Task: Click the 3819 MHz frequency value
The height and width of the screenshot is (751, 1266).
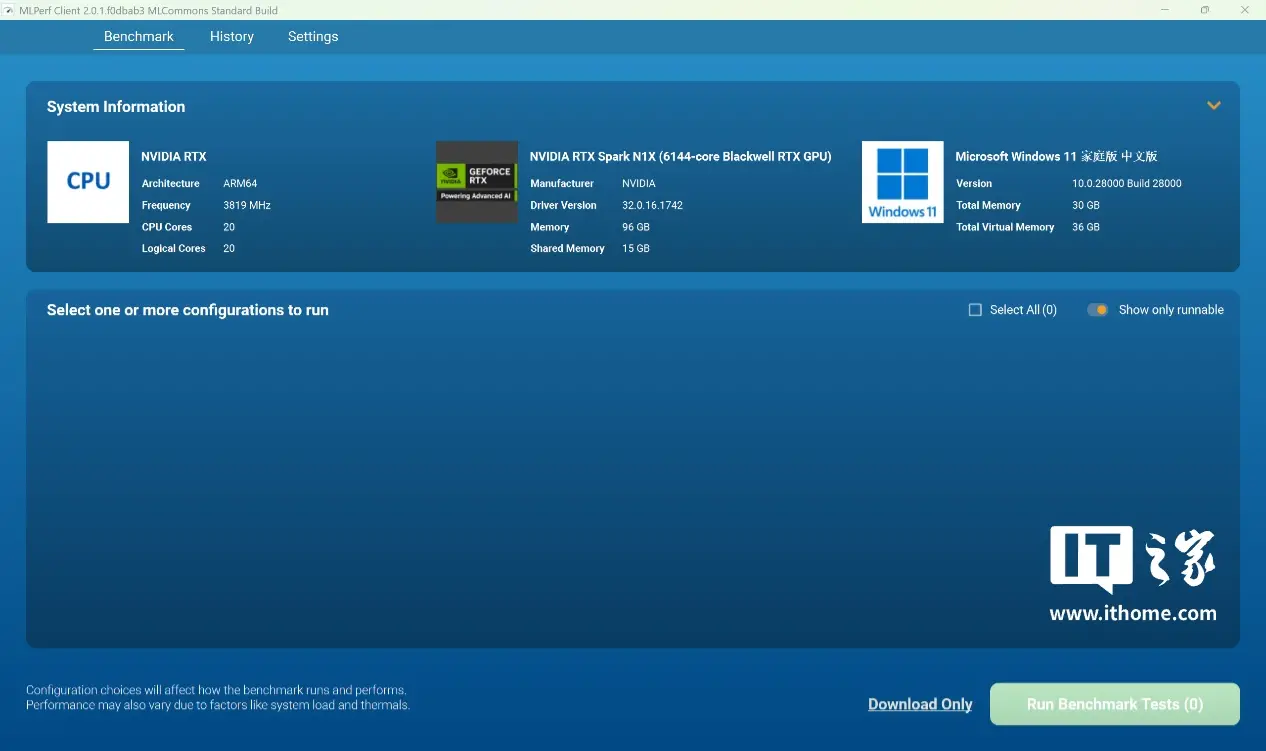Action: (x=247, y=205)
